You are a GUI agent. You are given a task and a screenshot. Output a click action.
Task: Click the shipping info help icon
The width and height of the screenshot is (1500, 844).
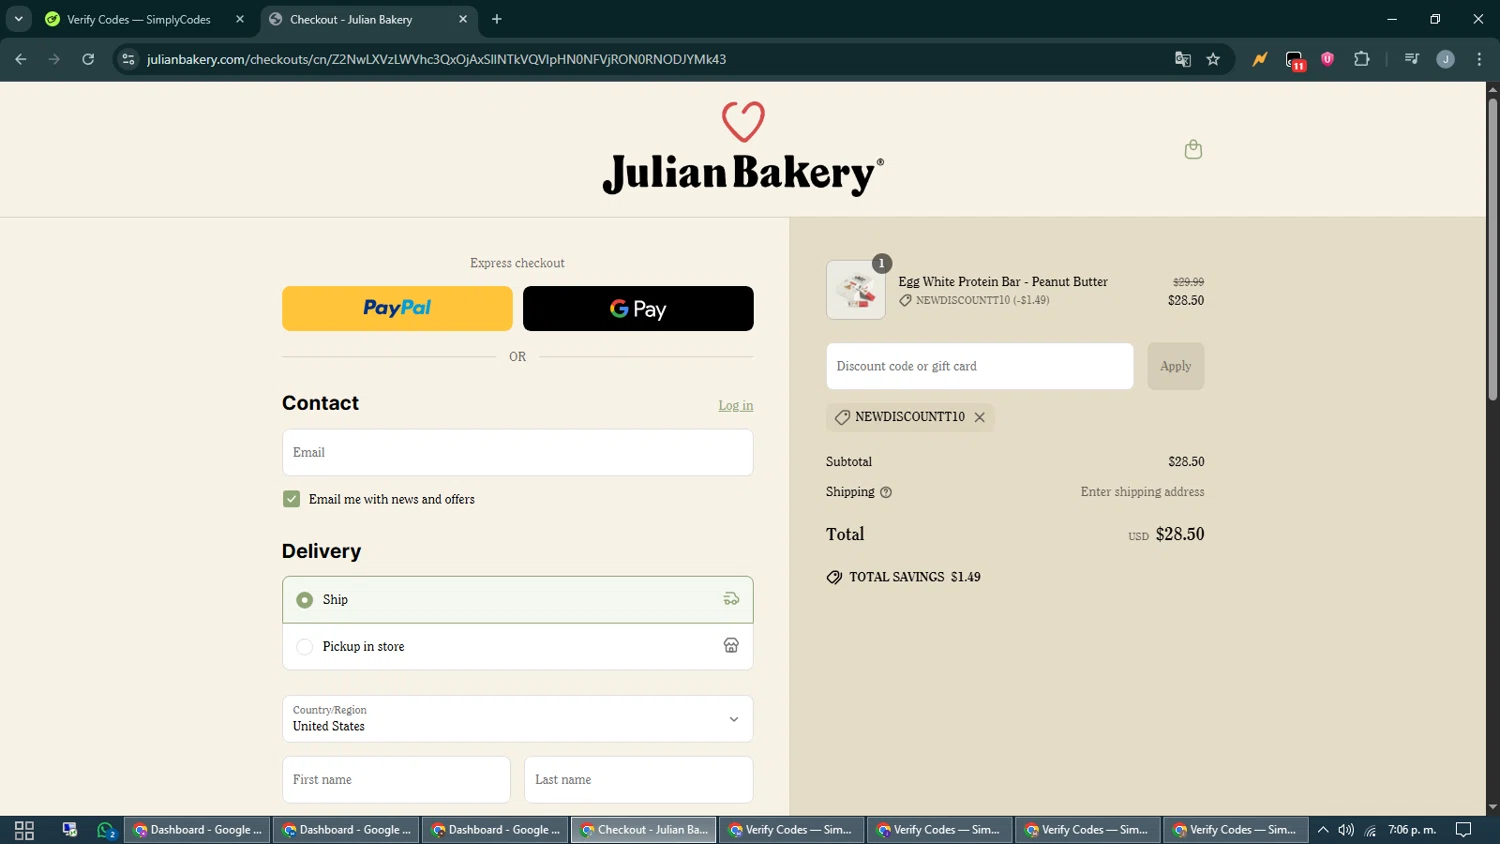[x=886, y=492]
